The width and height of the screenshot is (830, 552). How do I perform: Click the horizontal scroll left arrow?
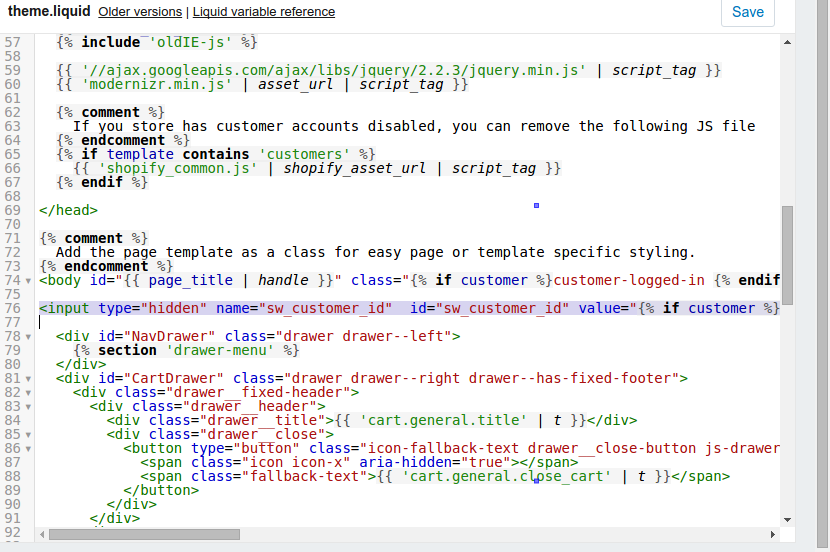42,535
